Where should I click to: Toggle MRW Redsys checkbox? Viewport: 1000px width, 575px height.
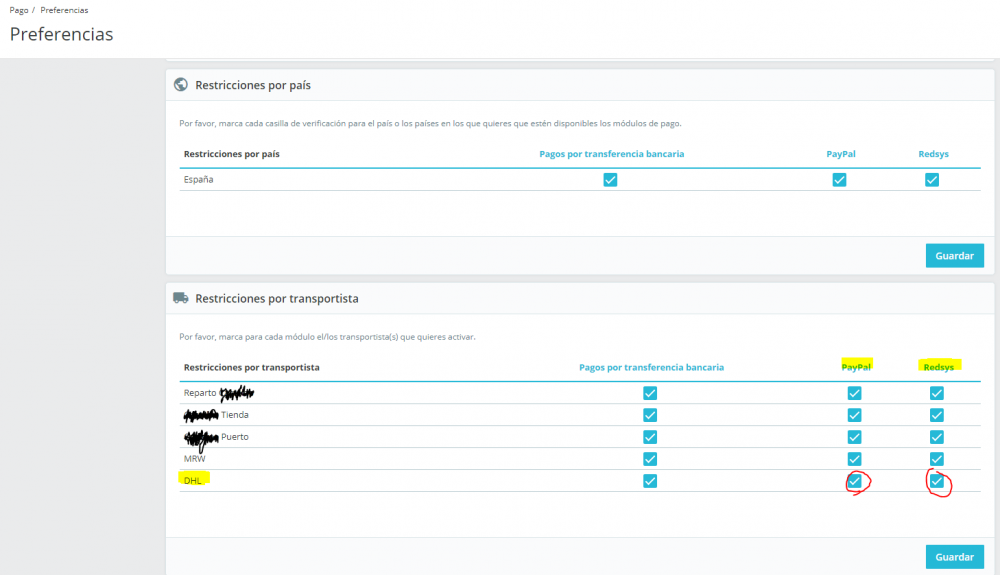click(936, 459)
